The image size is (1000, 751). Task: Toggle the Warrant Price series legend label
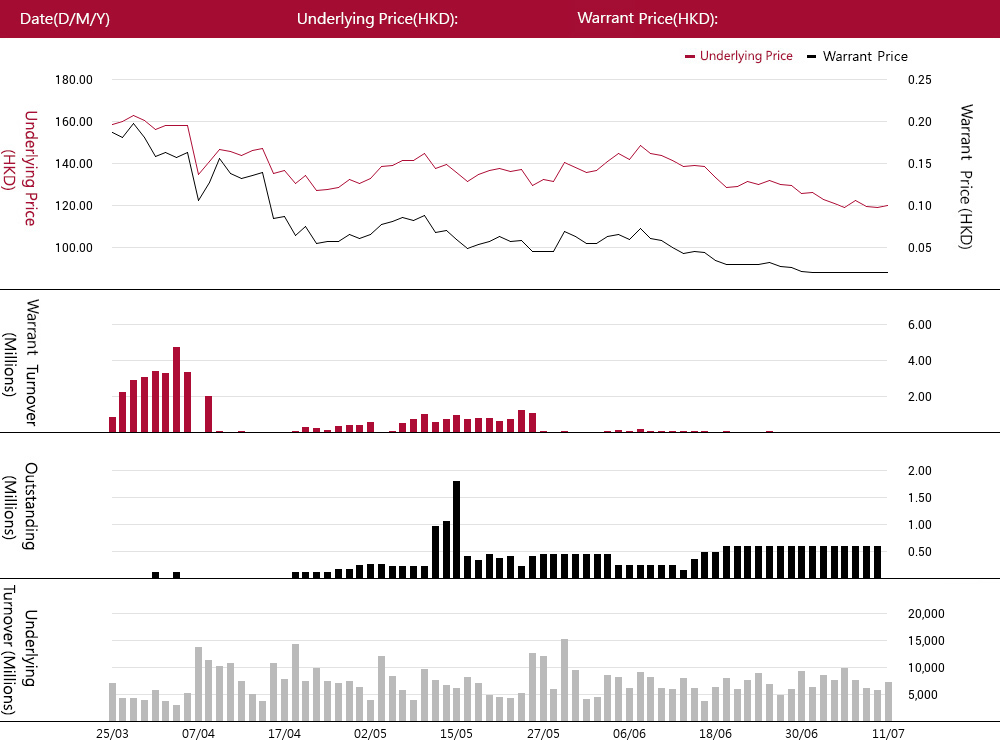click(865, 56)
